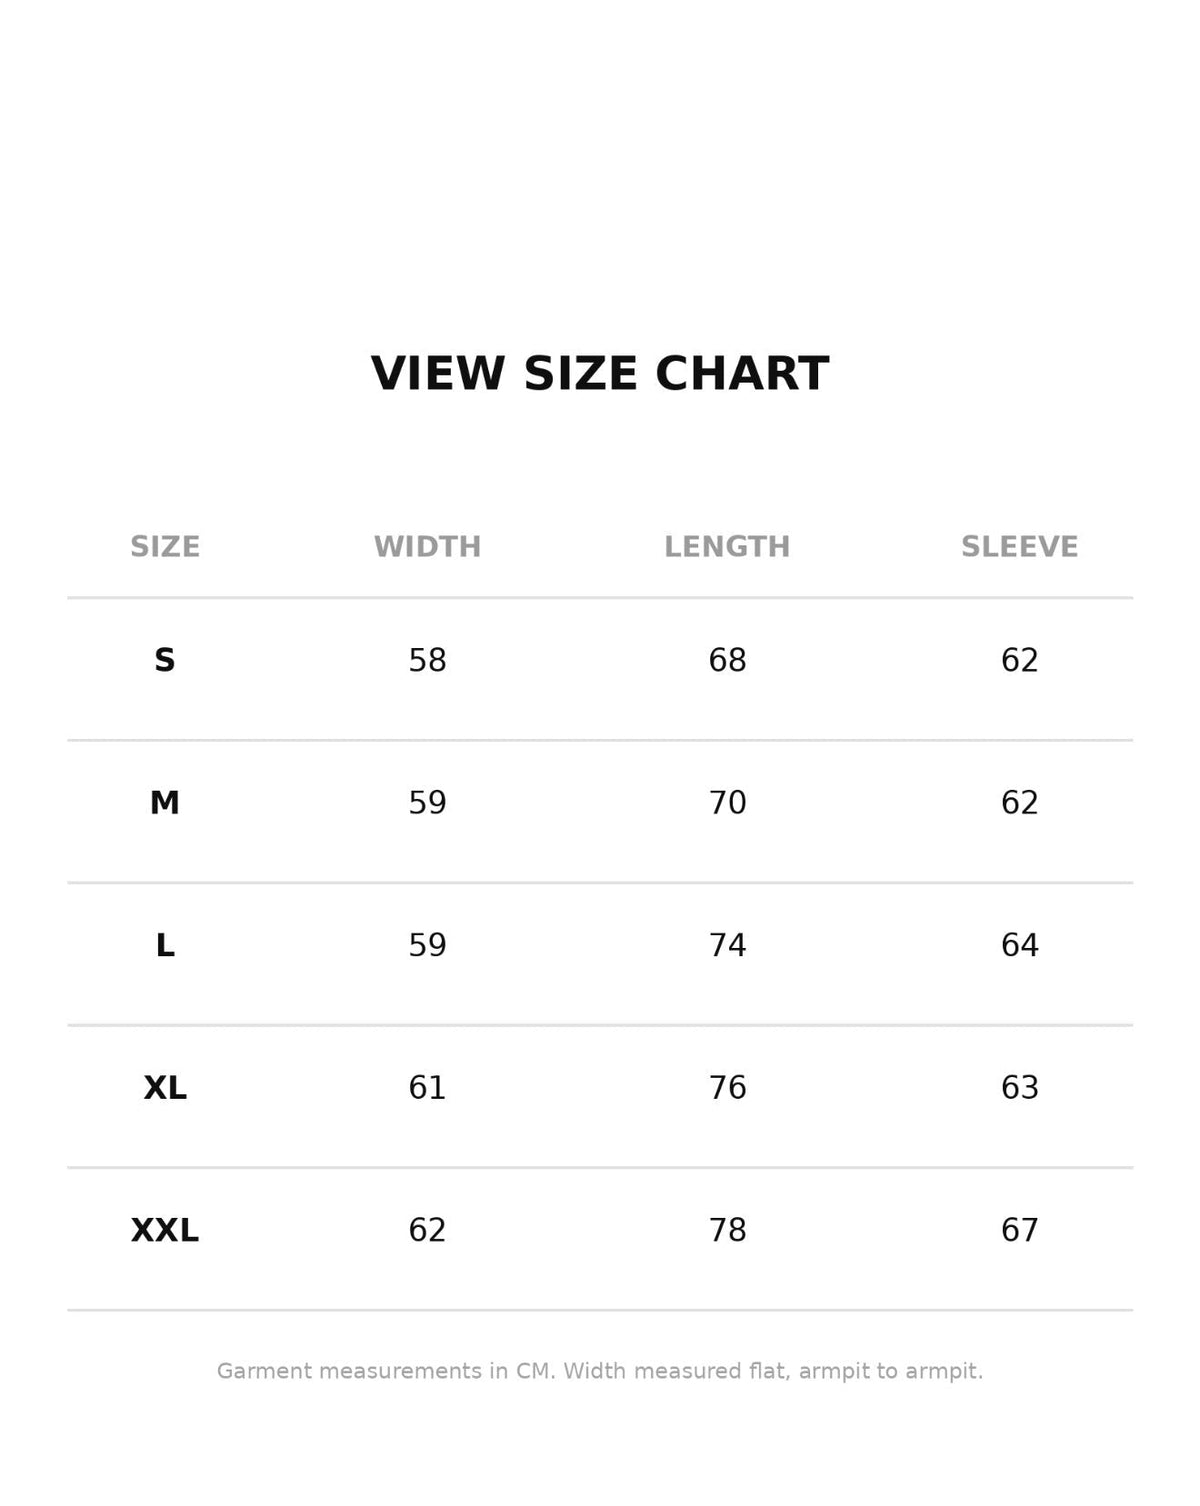Choose the XL size row label
1200x1506 pixels.
coord(165,1088)
